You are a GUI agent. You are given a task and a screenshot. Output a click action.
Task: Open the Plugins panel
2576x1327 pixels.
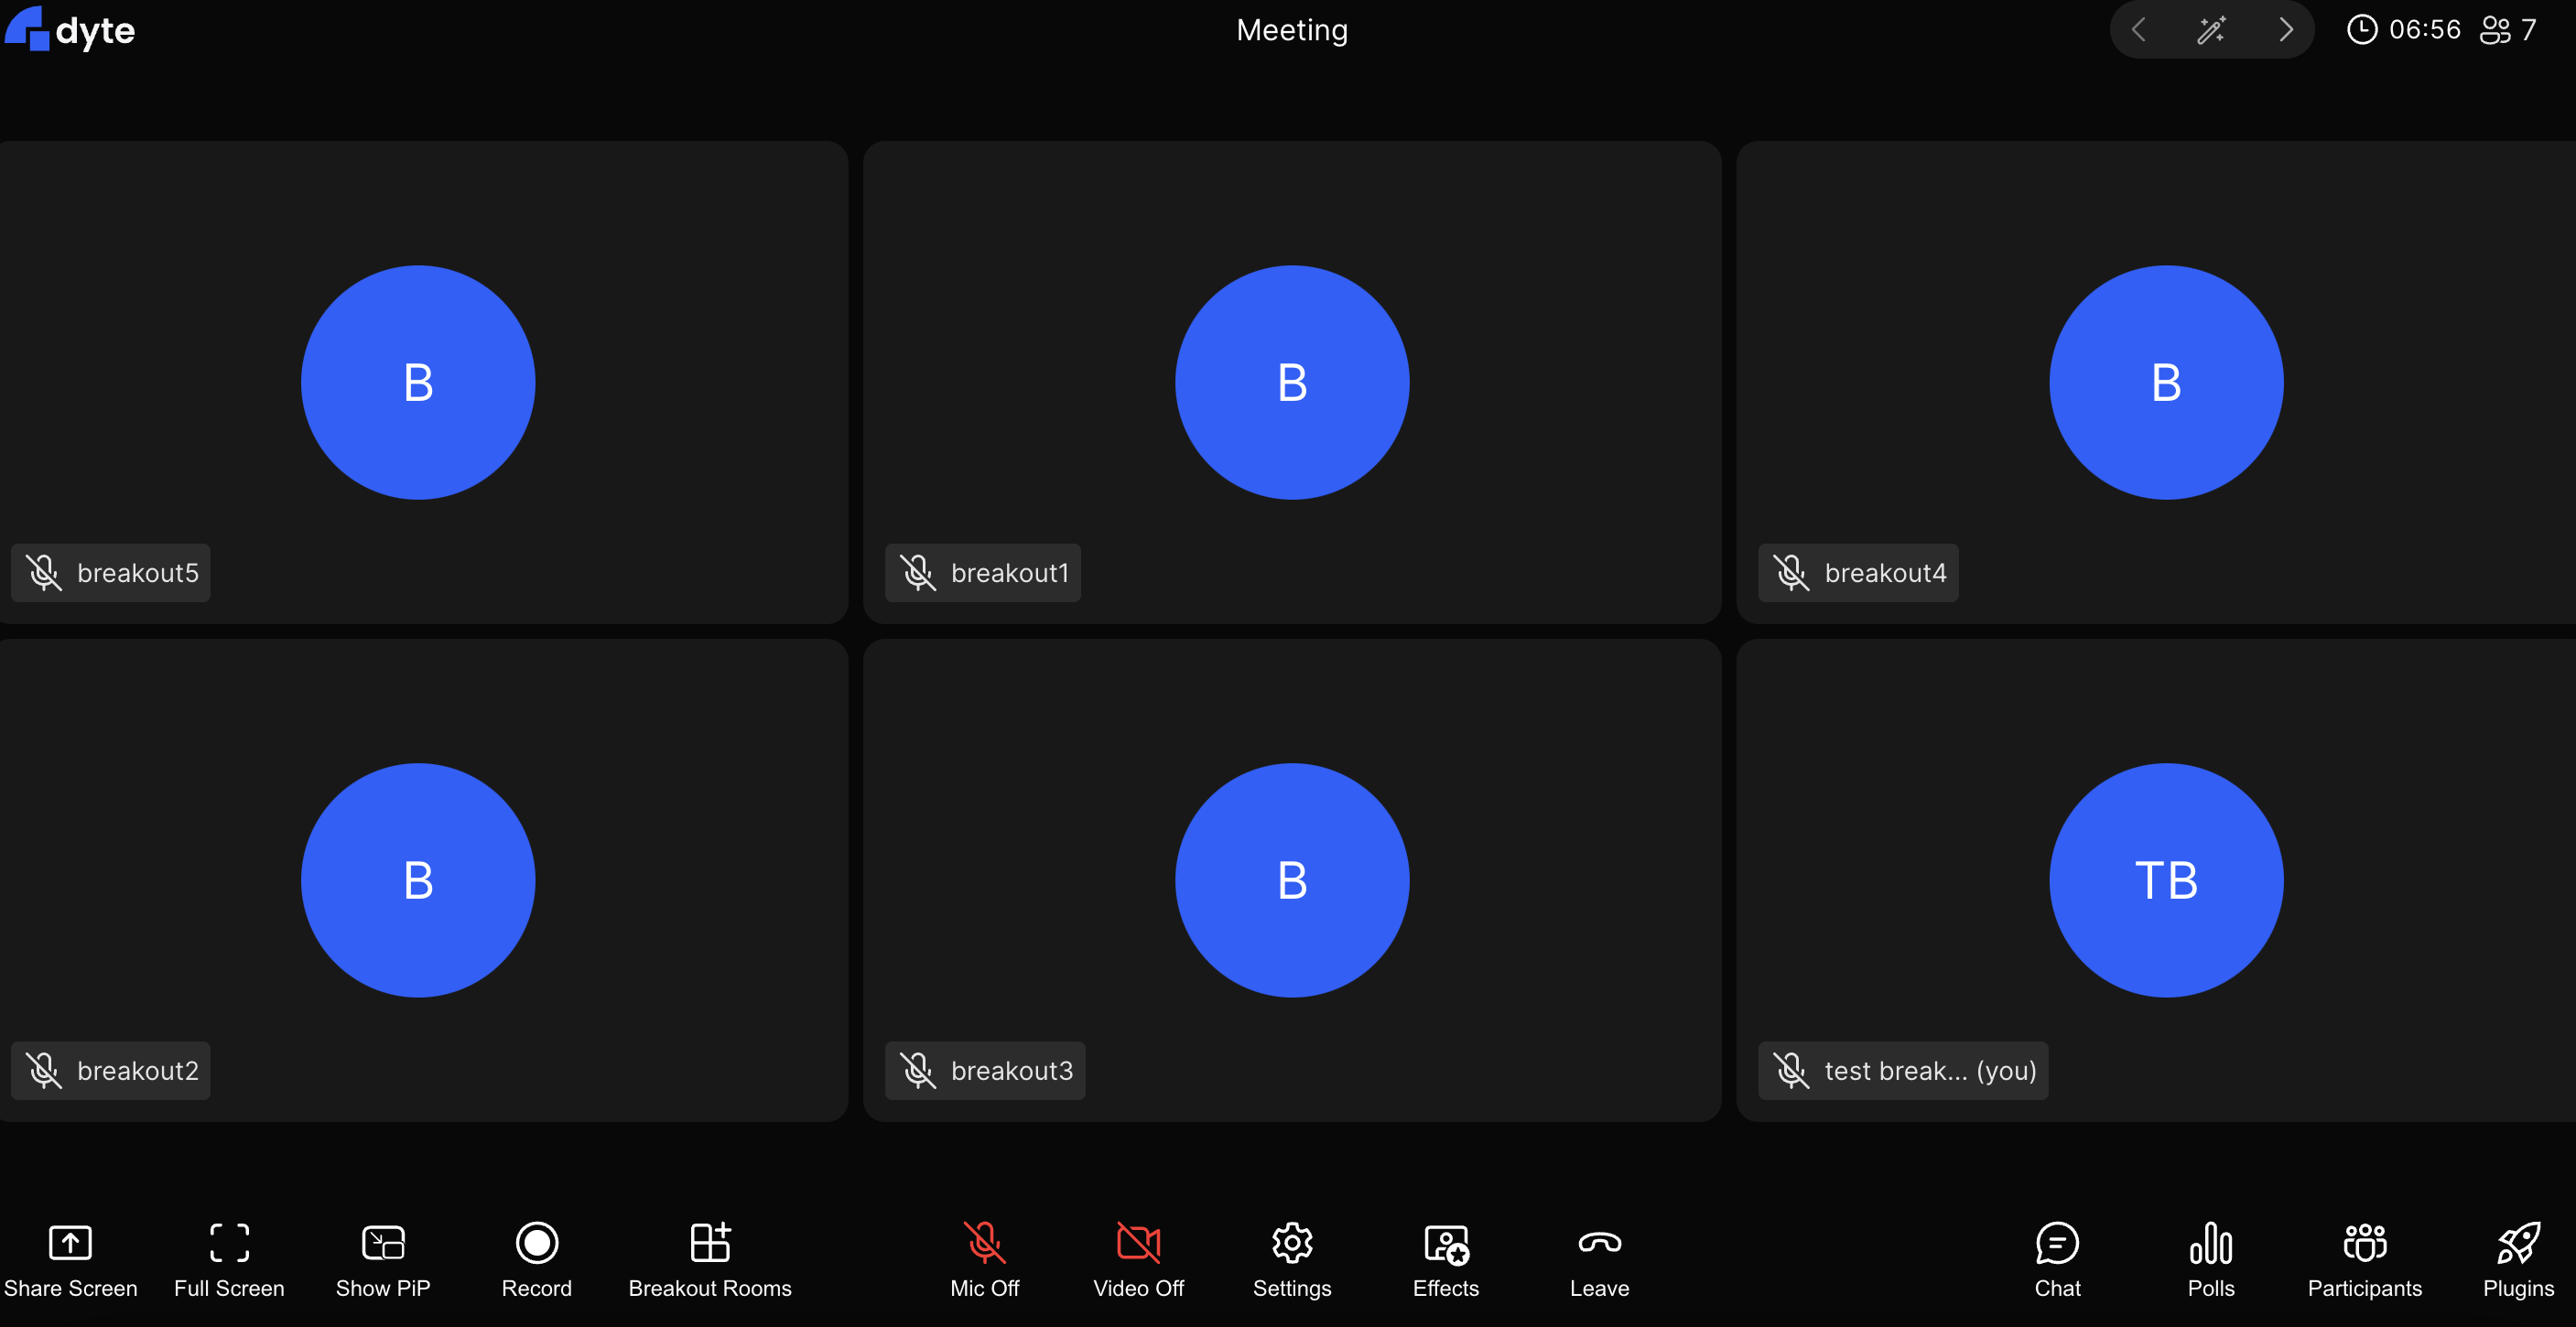click(x=2517, y=1243)
